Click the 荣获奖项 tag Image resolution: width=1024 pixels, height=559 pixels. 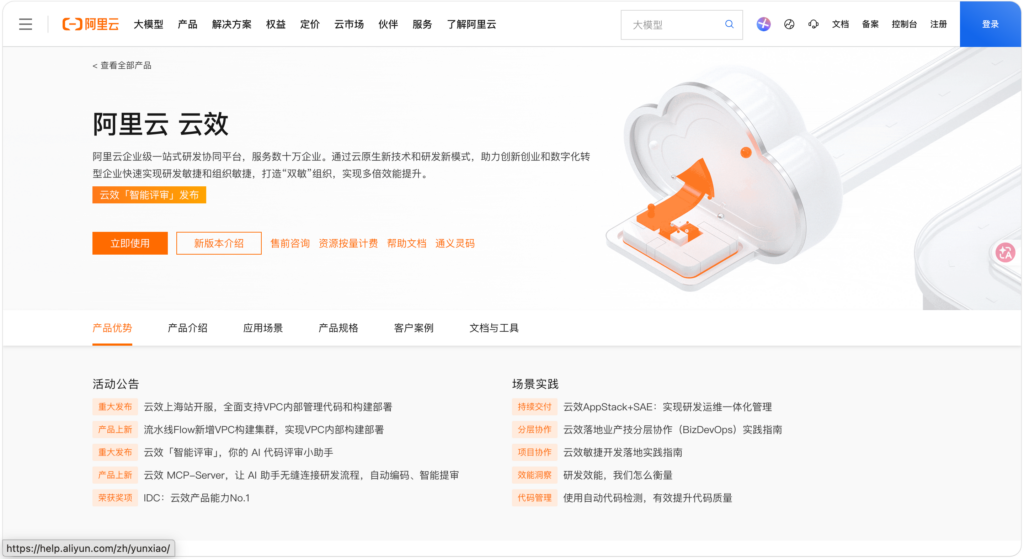click(115, 498)
